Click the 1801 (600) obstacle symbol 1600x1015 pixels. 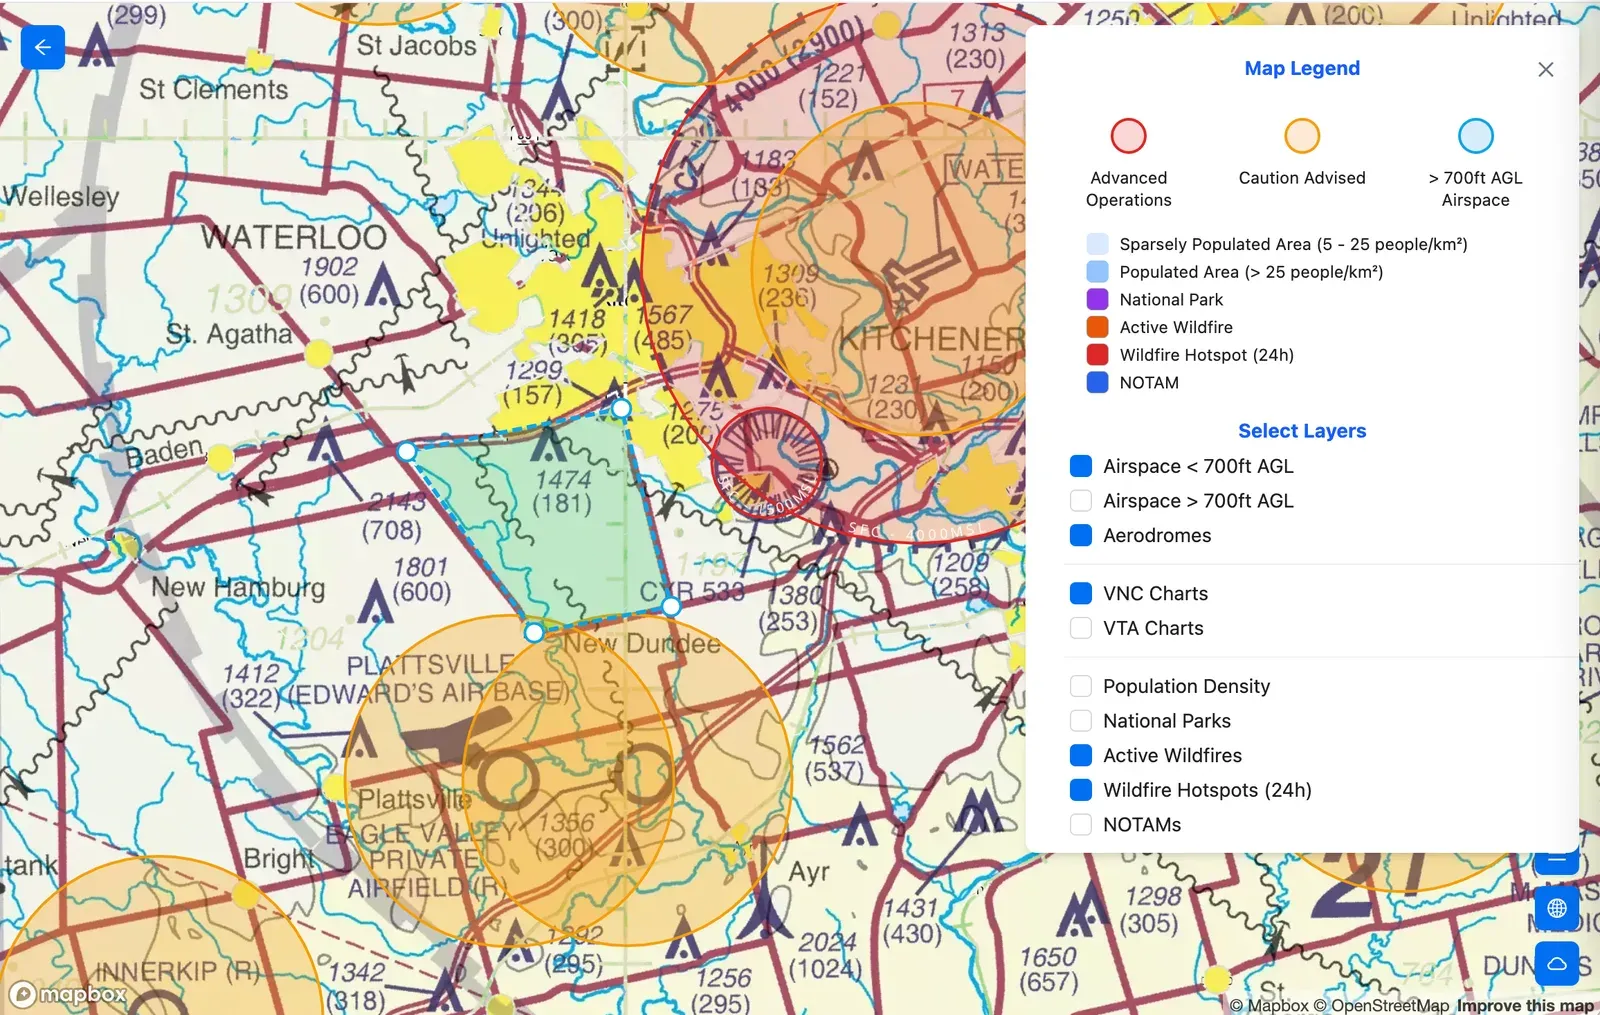tap(375, 603)
